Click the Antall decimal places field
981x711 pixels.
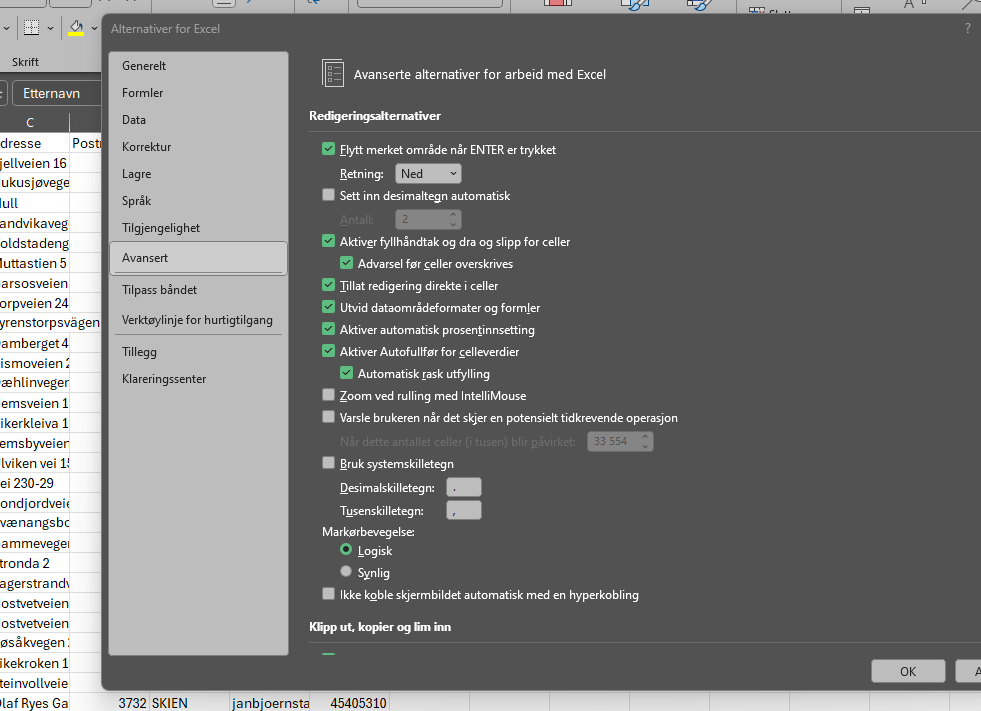pos(422,219)
